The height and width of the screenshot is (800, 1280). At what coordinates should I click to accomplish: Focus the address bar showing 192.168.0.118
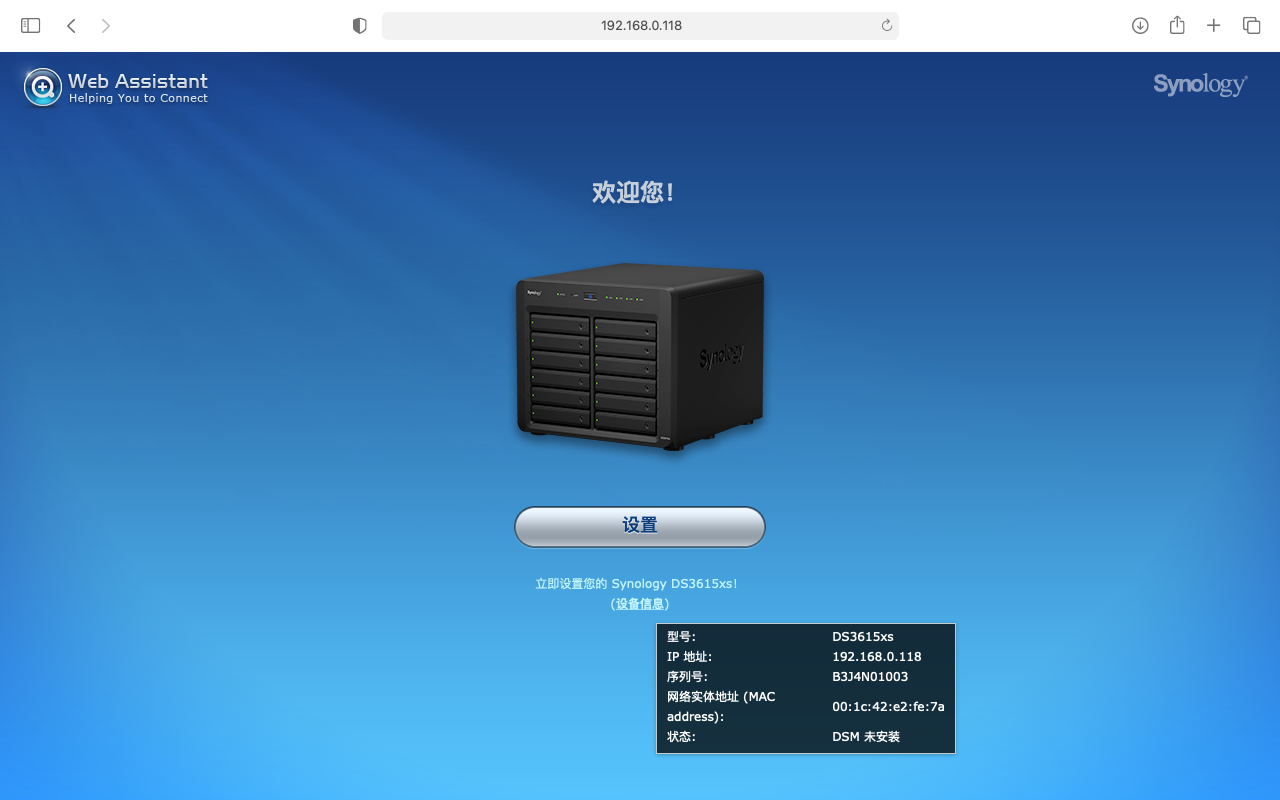coord(640,26)
